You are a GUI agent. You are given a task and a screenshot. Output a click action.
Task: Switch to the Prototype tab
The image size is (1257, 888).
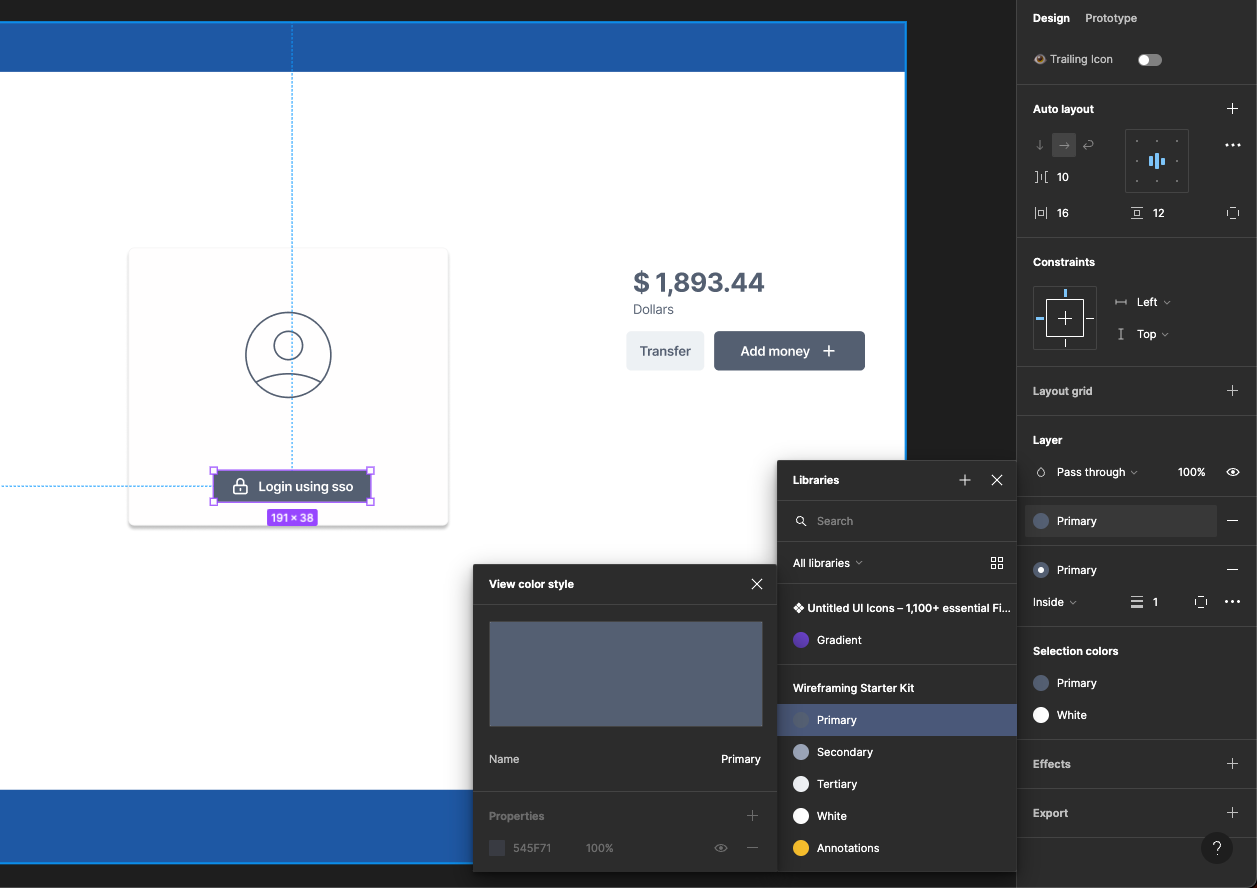coord(1110,18)
